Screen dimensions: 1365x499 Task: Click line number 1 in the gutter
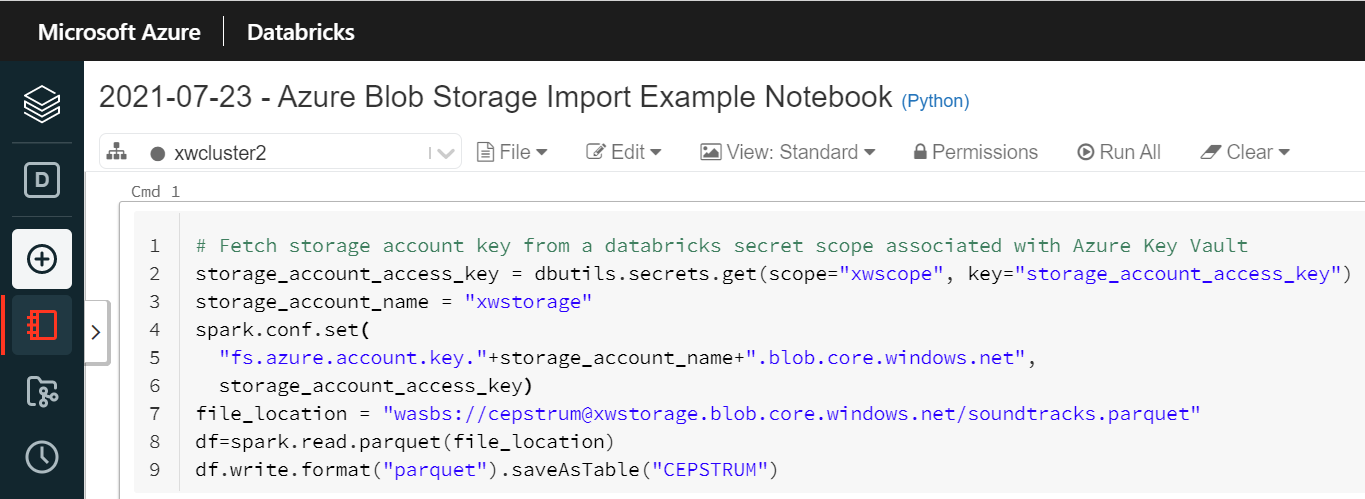155,245
